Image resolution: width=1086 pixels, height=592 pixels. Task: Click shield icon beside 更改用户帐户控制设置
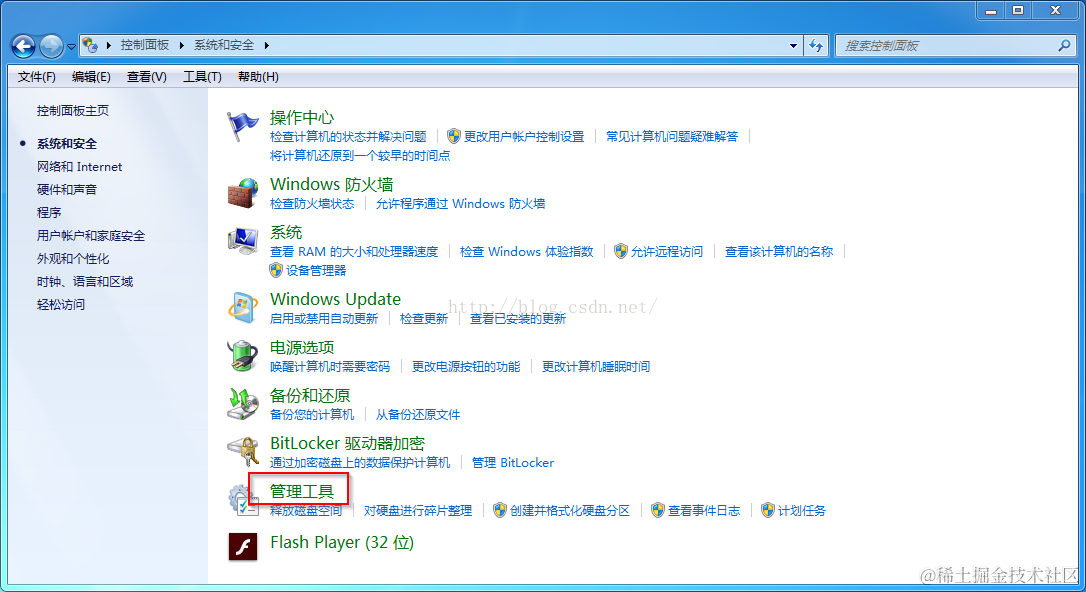point(454,136)
